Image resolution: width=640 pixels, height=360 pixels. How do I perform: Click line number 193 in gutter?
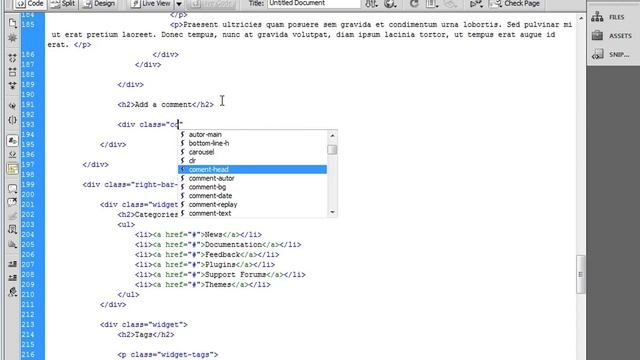click(28, 124)
